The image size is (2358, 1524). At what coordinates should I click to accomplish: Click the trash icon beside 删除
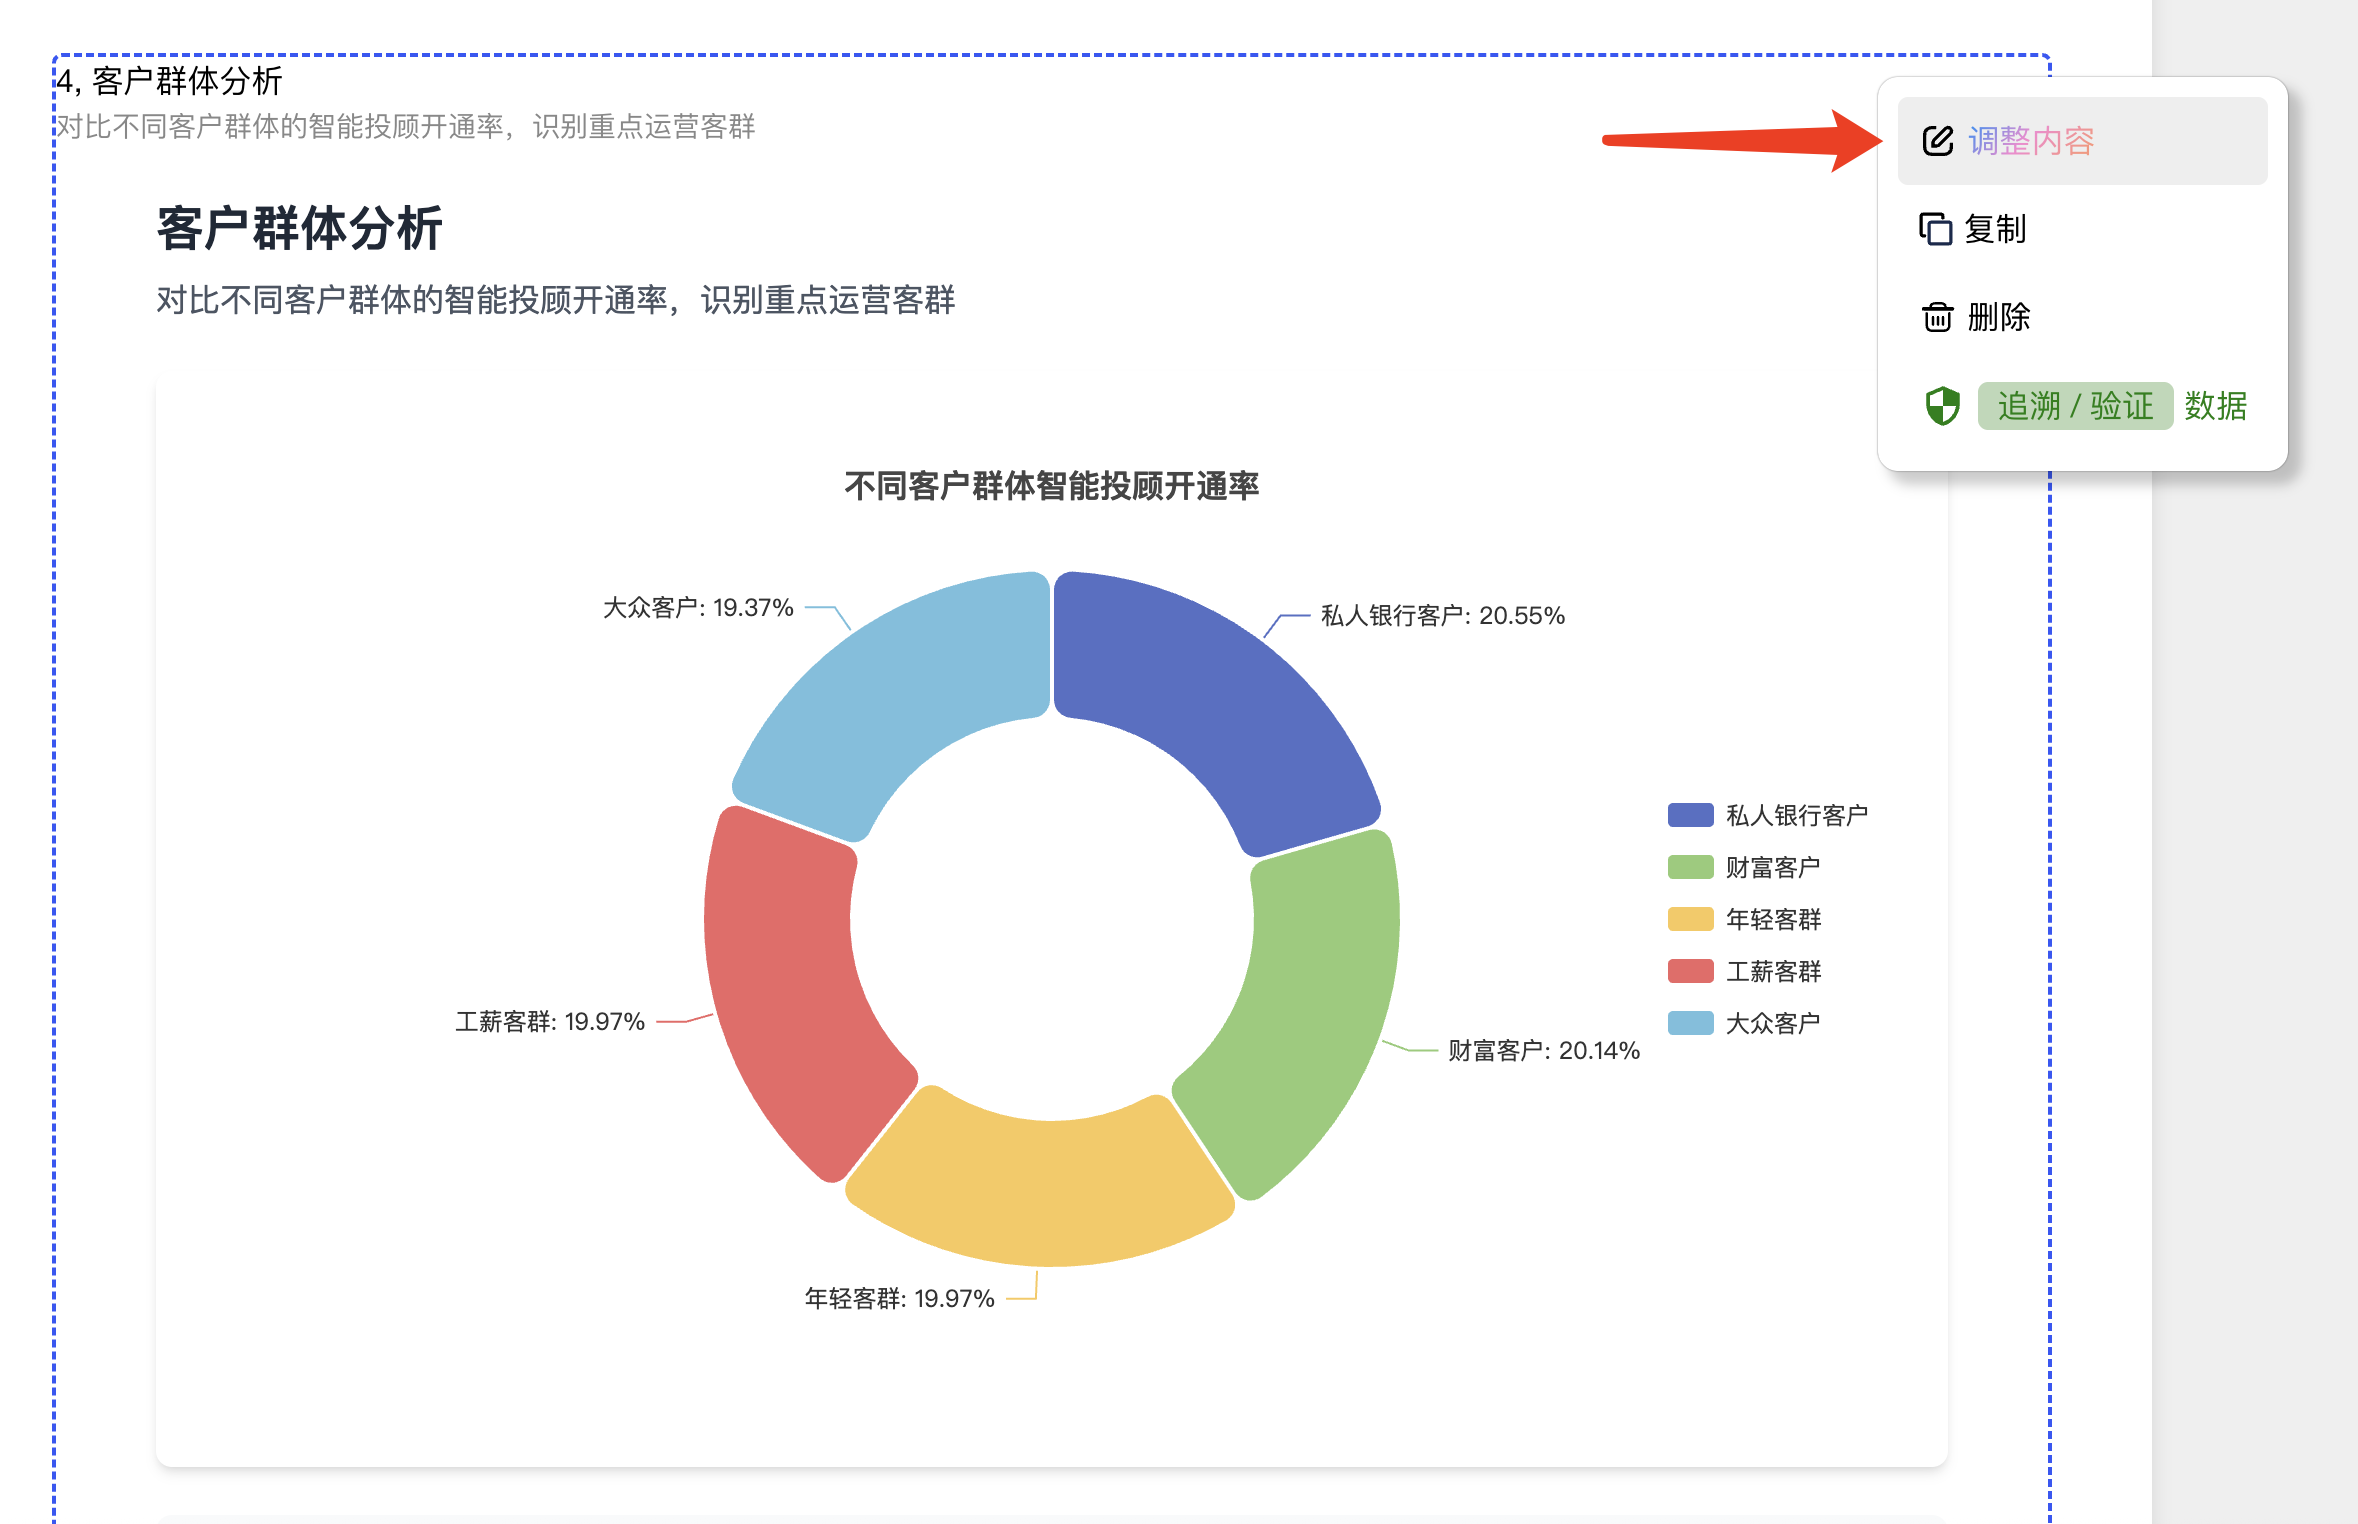(x=1937, y=318)
